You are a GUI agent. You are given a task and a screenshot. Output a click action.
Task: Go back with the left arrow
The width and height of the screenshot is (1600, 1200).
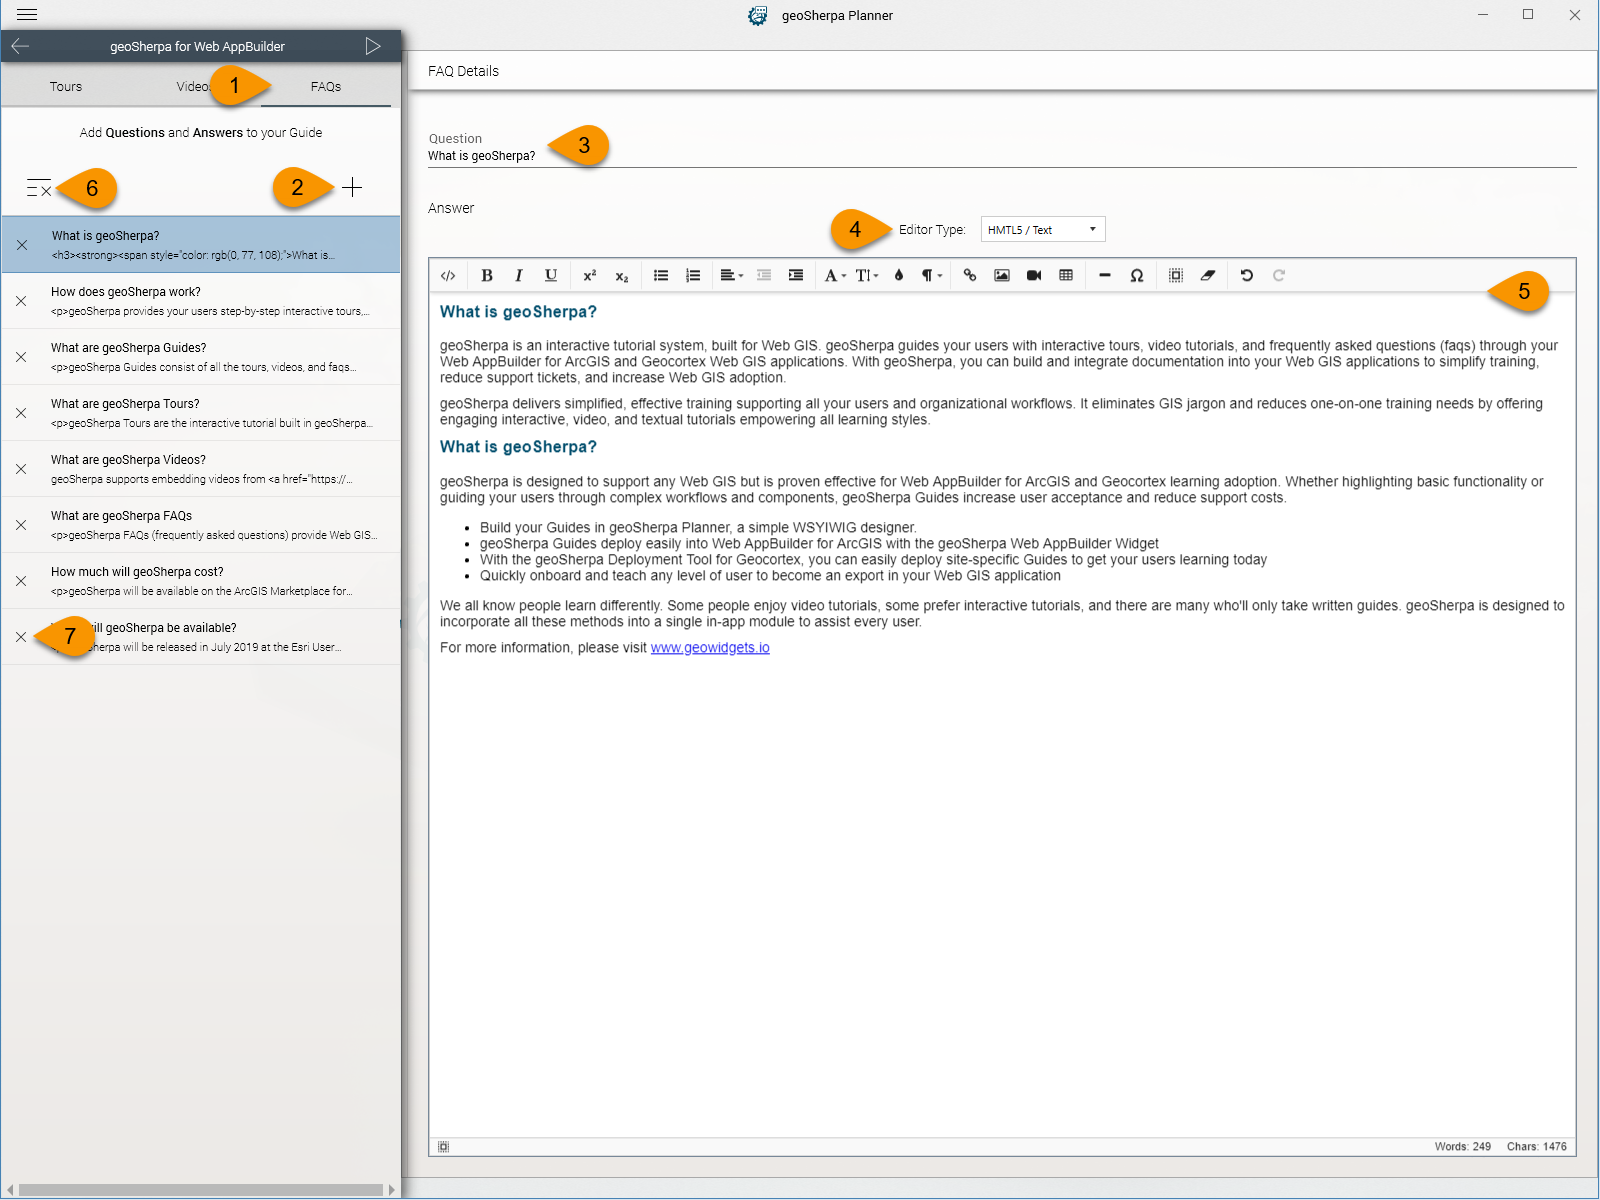(x=20, y=46)
